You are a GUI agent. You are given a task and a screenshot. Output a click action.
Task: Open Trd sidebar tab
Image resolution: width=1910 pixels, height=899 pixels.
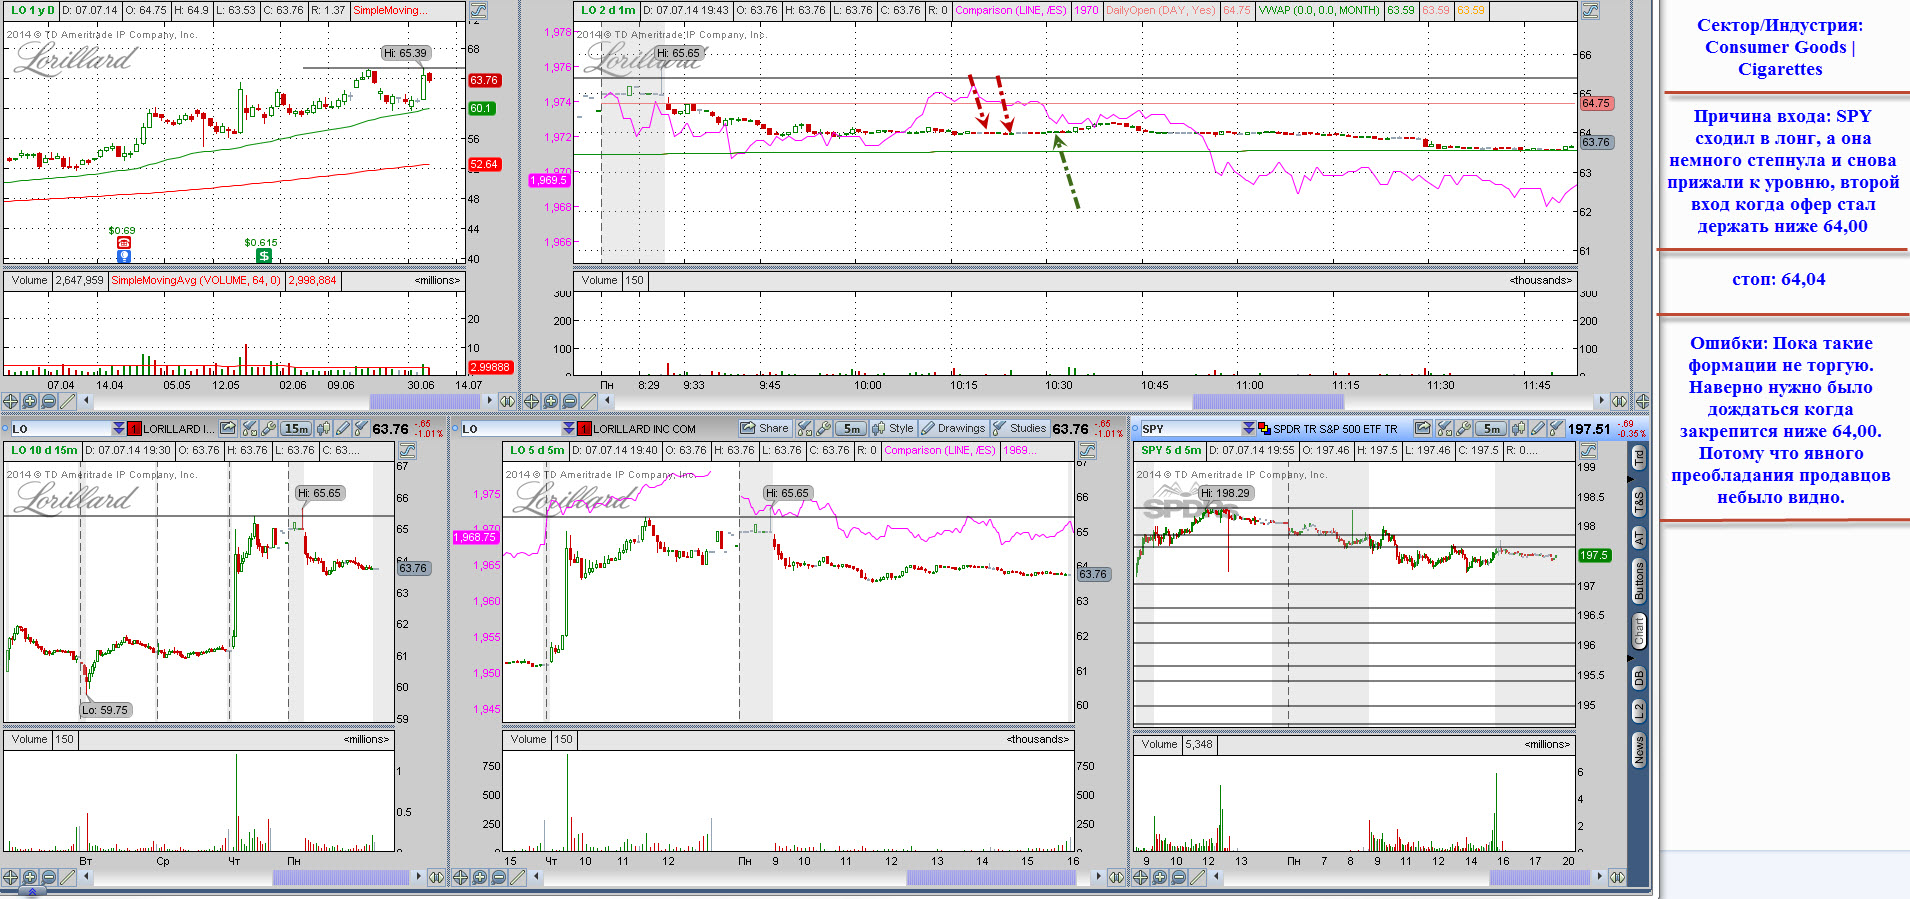click(x=1639, y=458)
